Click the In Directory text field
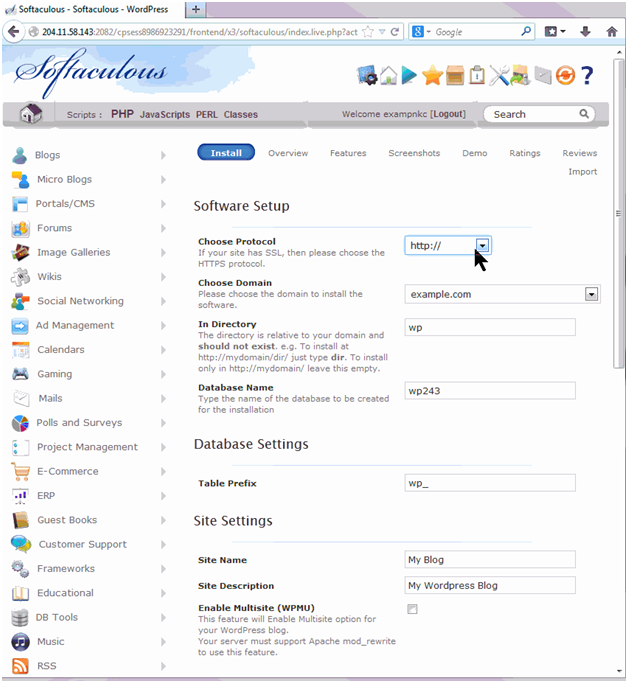 [x=490, y=327]
